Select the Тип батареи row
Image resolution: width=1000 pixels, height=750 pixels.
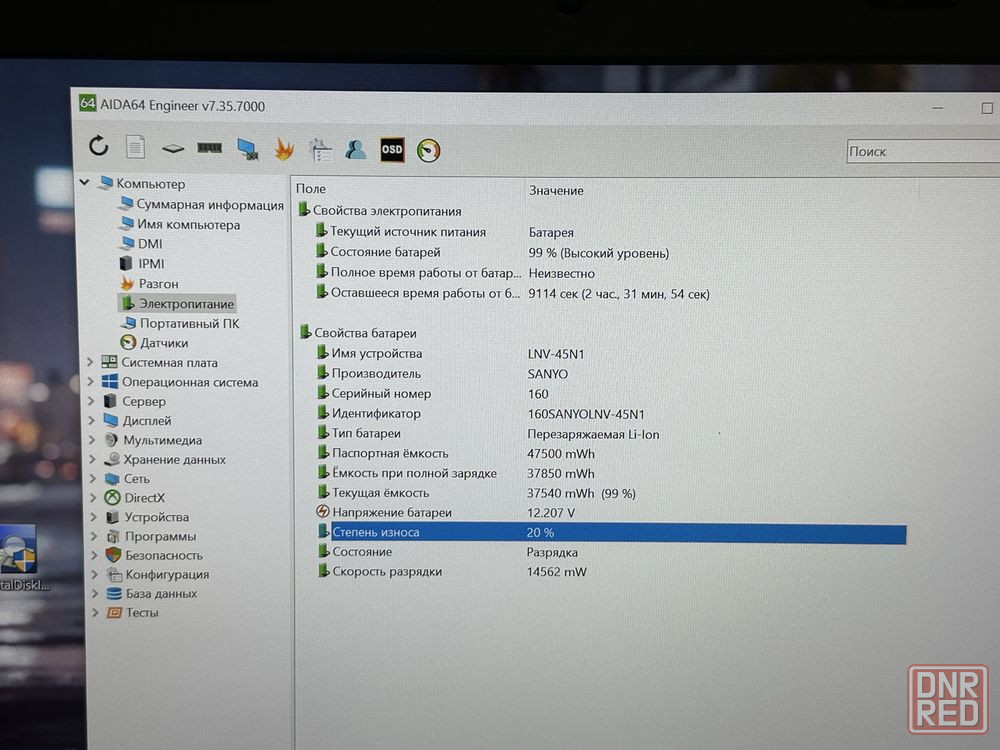pyautogui.click(x=489, y=434)
